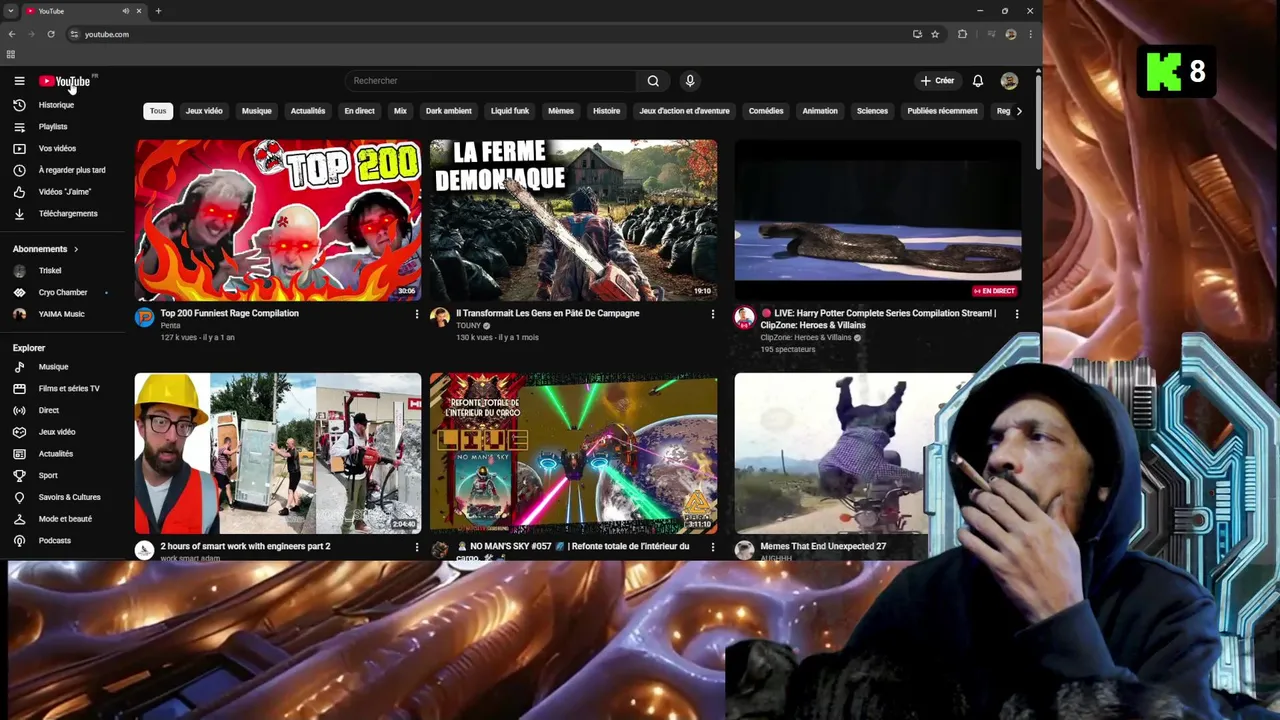1280x720 pixels.
Task: Open options for Harry Potter live stream
Action: 1017,314
